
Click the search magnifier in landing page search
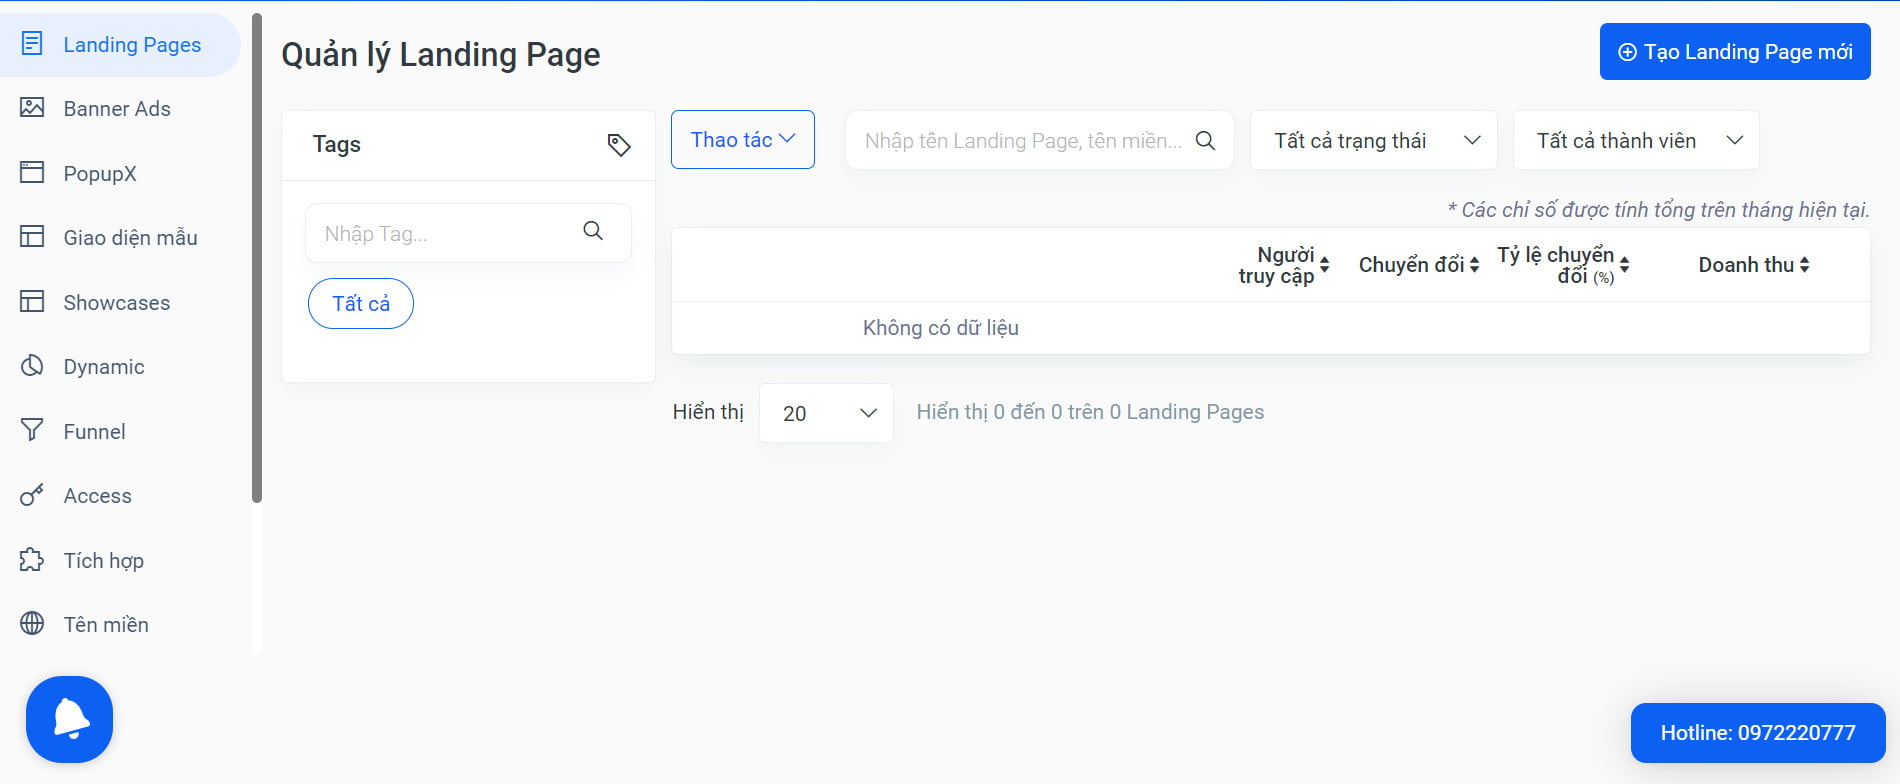point(1206,141)
